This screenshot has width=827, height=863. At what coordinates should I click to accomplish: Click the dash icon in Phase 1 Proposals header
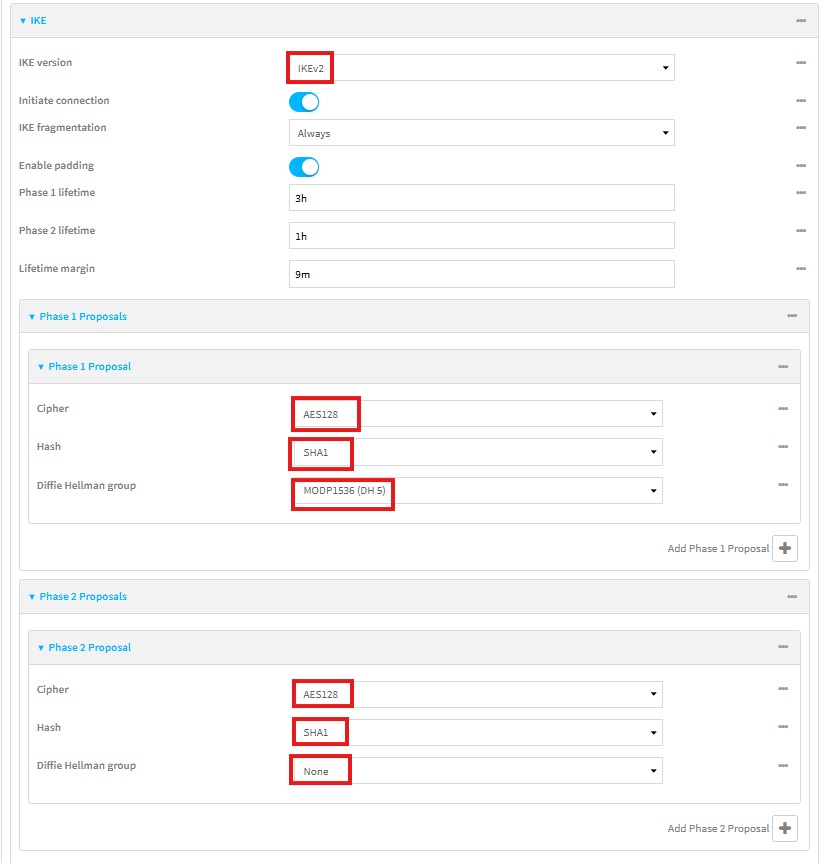(x=792, y=316)
